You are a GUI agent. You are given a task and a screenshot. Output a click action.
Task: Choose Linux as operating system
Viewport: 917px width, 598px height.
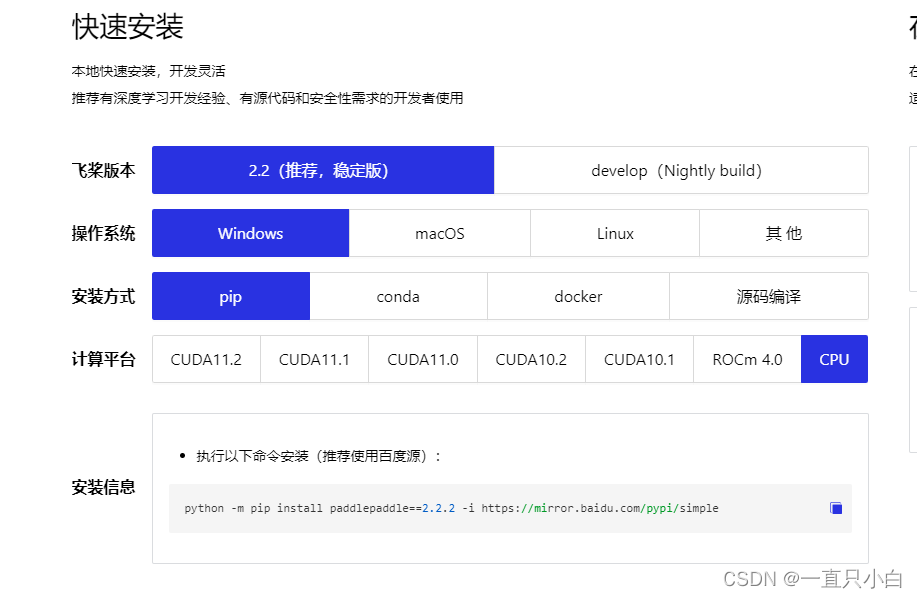(x=615, y=233)
